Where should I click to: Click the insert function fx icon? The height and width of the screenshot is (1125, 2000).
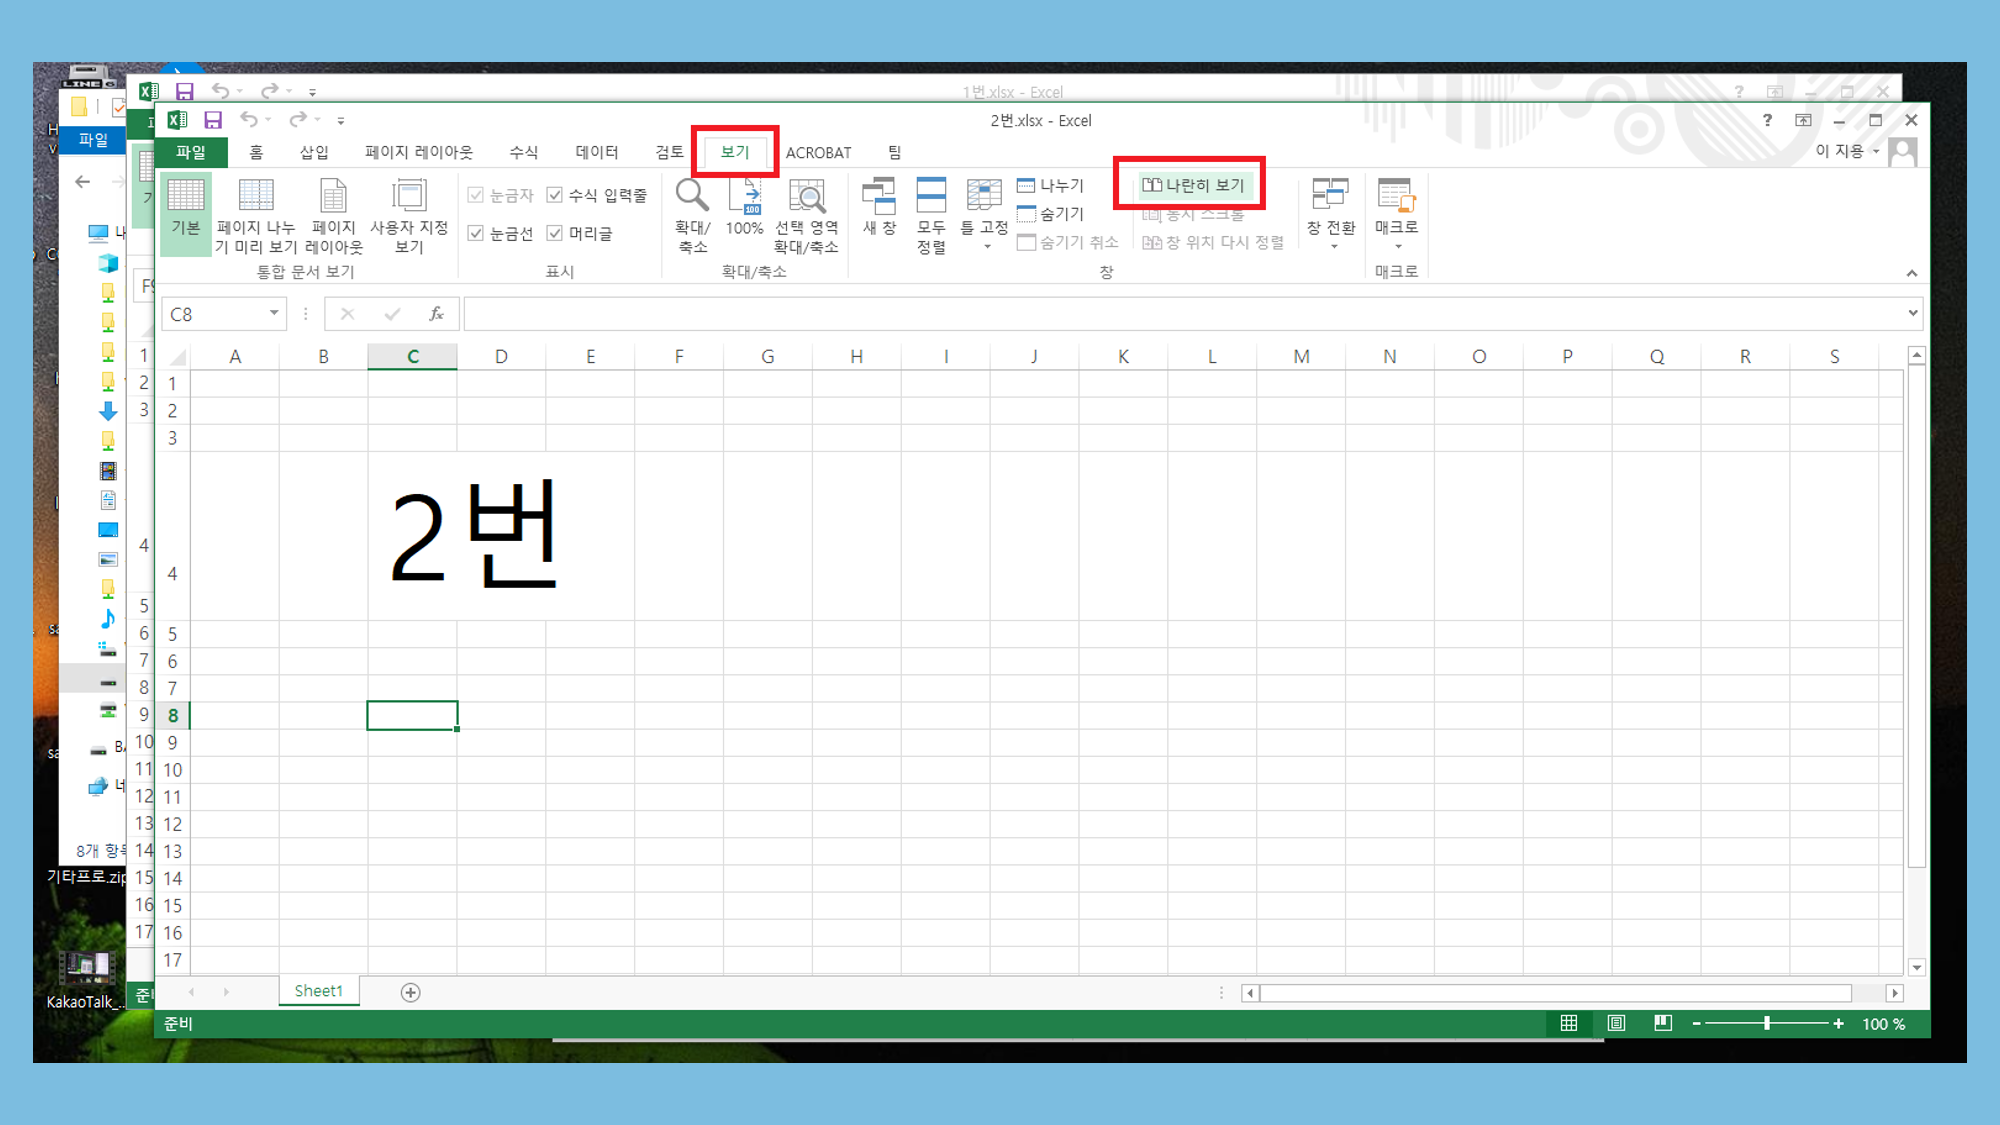(x=436, y=314)
